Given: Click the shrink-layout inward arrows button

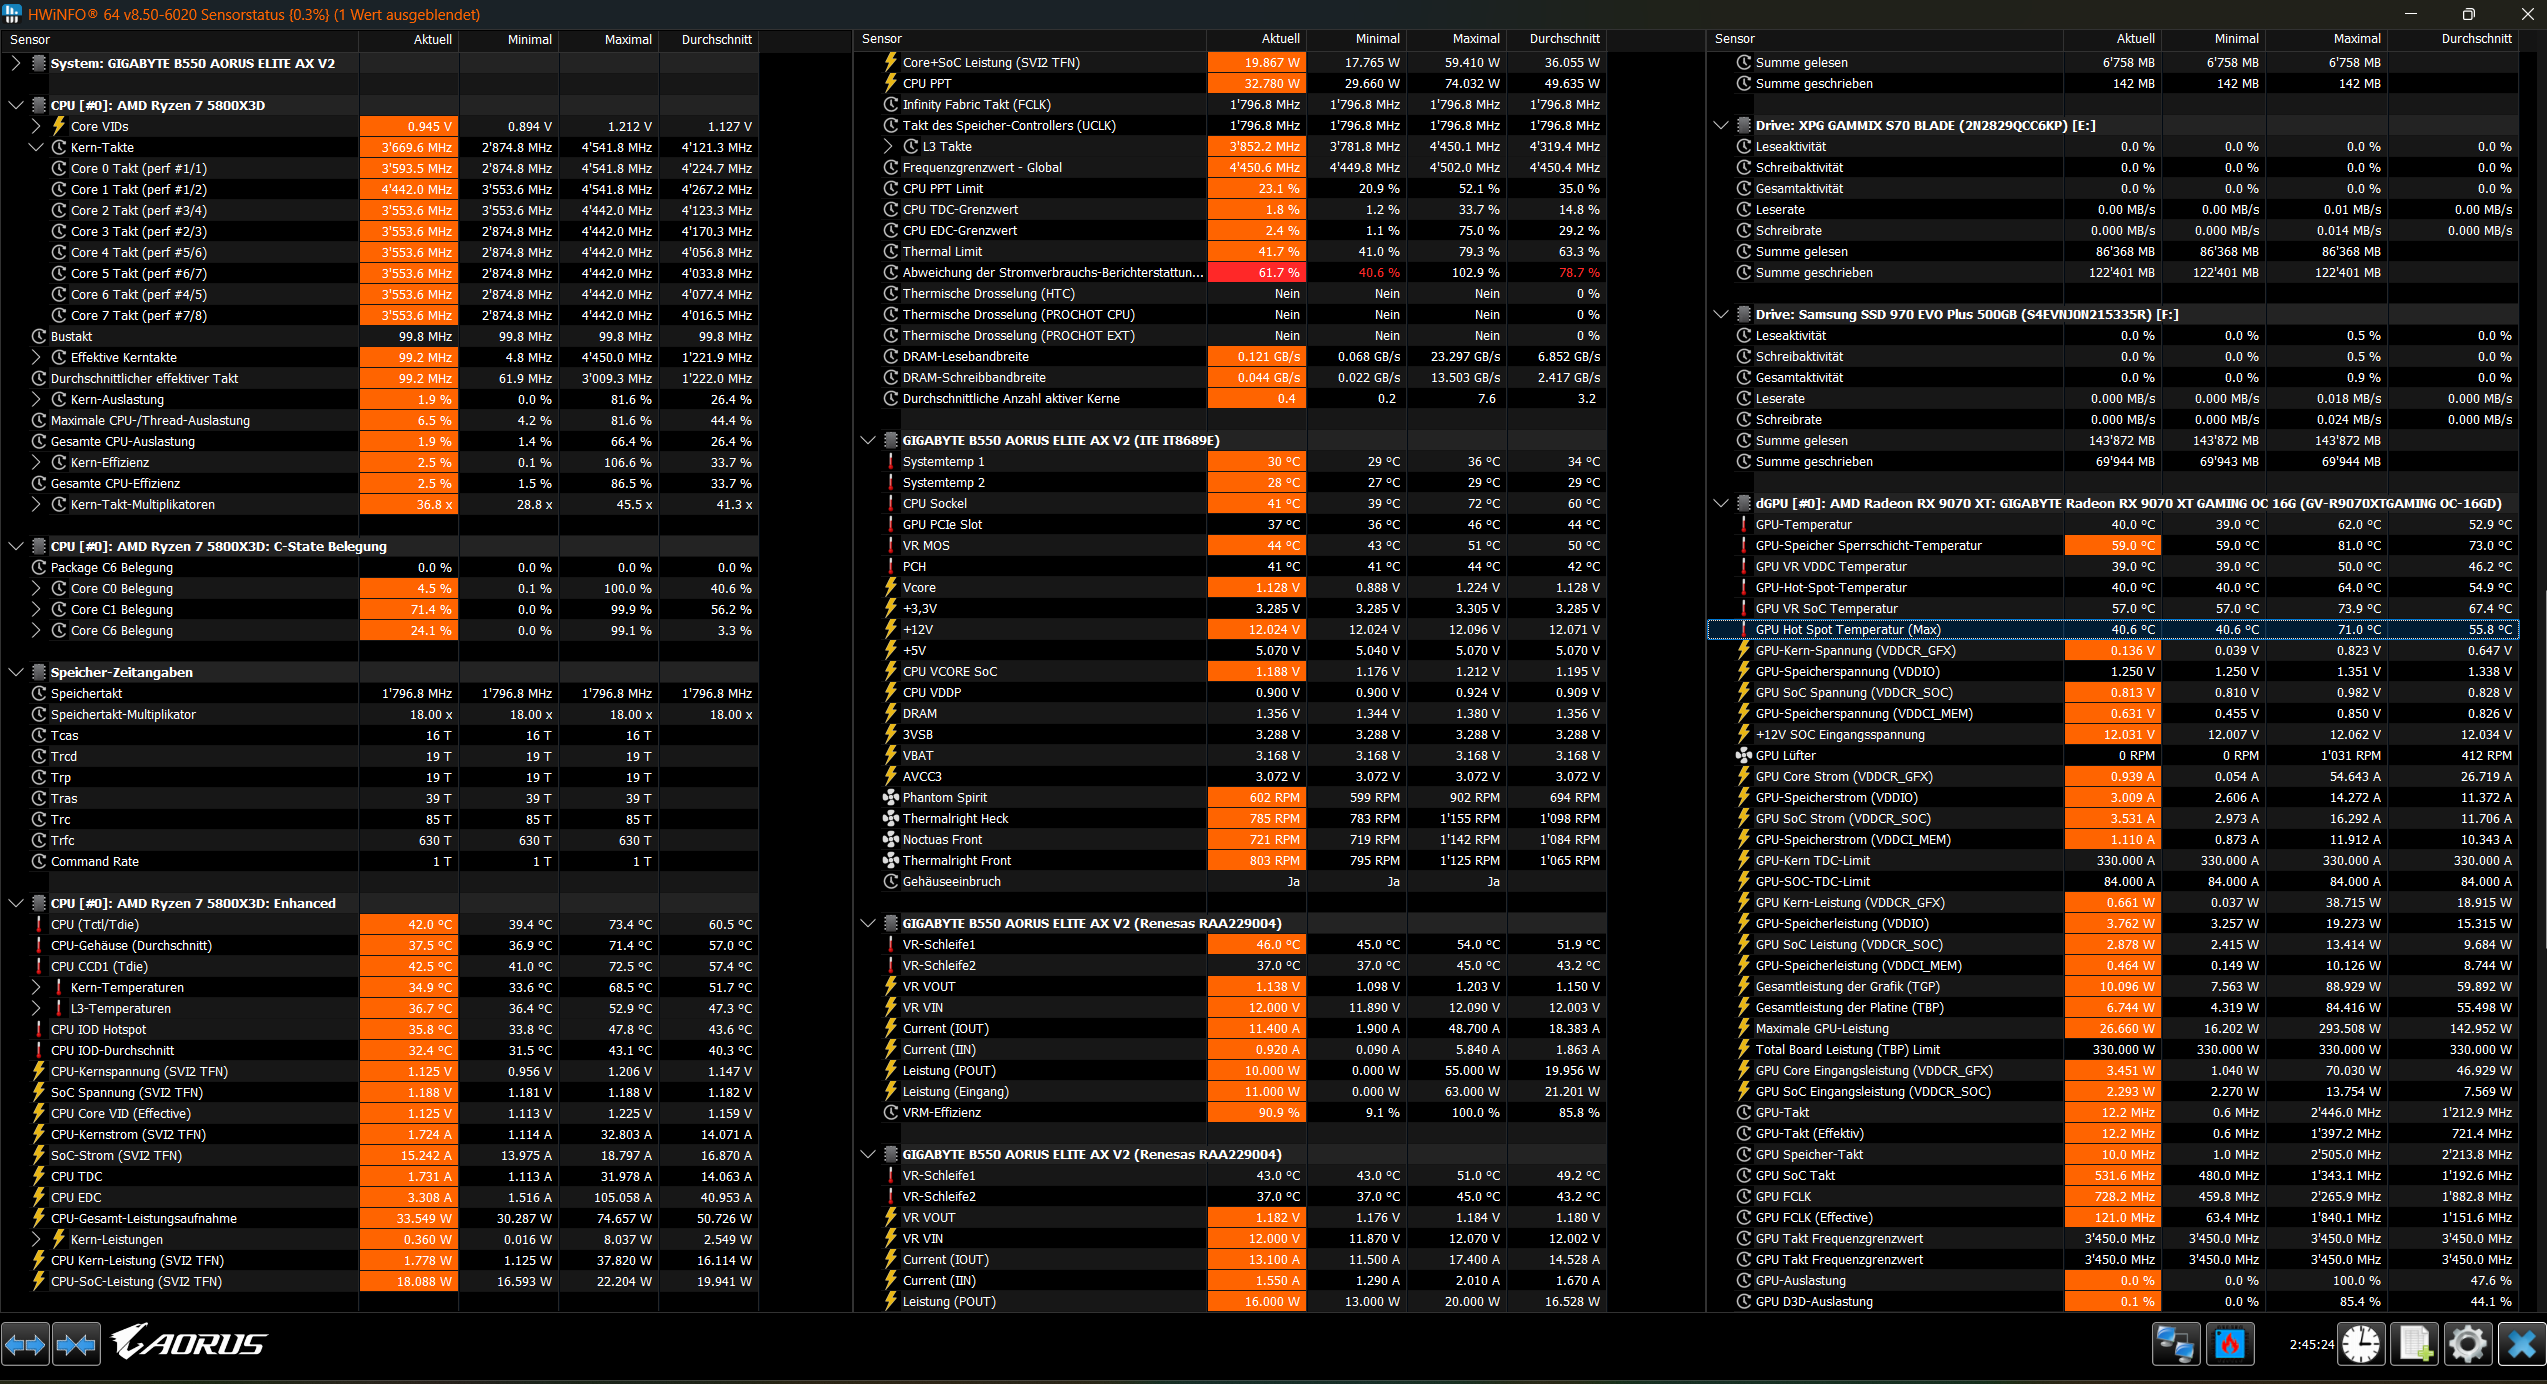Looking at the screenshot, I should point(76,1344).
